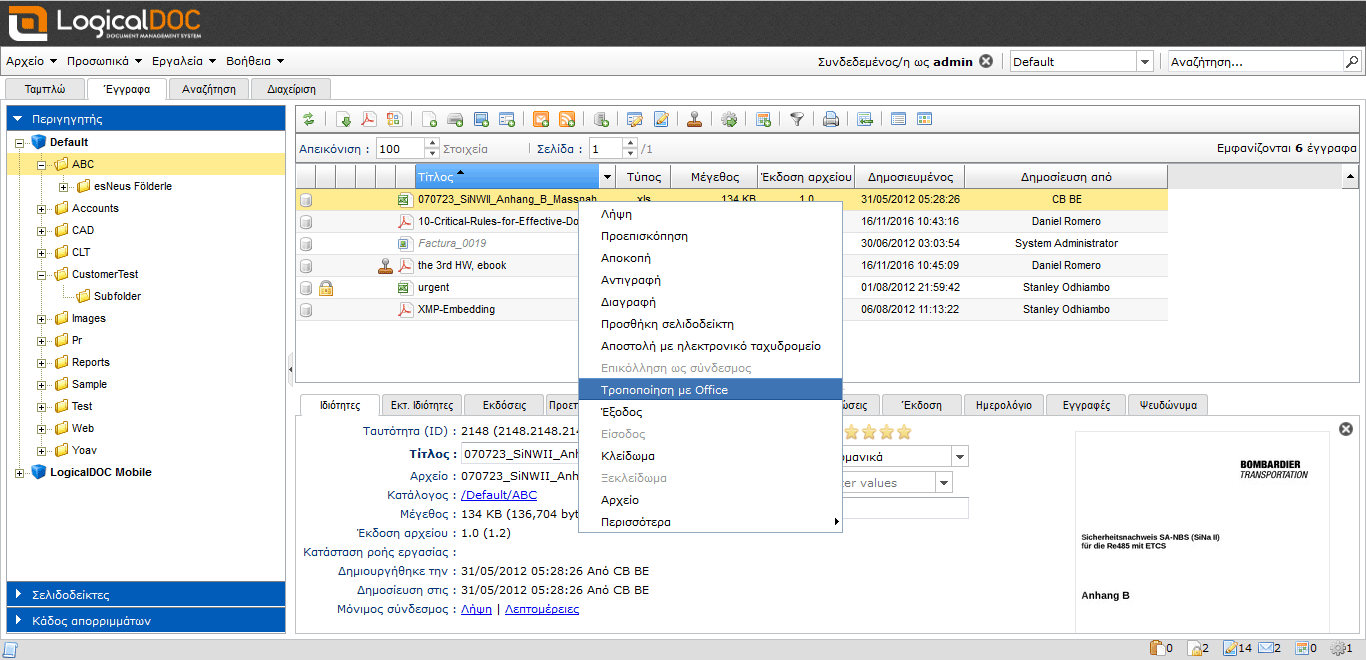
Task: Click the locked documents icon in the status bar
Action: tap(1193, 647)
